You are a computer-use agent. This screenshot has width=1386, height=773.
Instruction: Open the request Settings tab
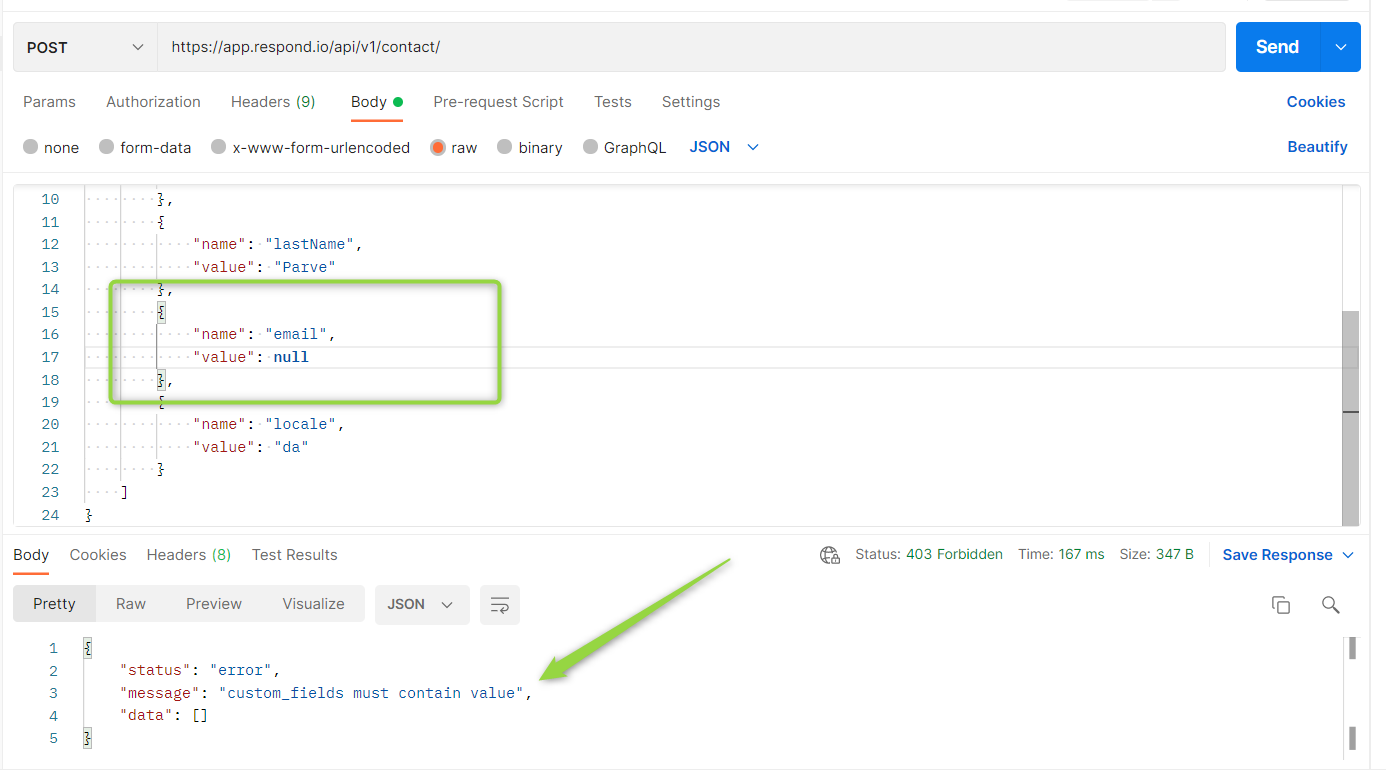pyautogui.click(x=691, y=102)
